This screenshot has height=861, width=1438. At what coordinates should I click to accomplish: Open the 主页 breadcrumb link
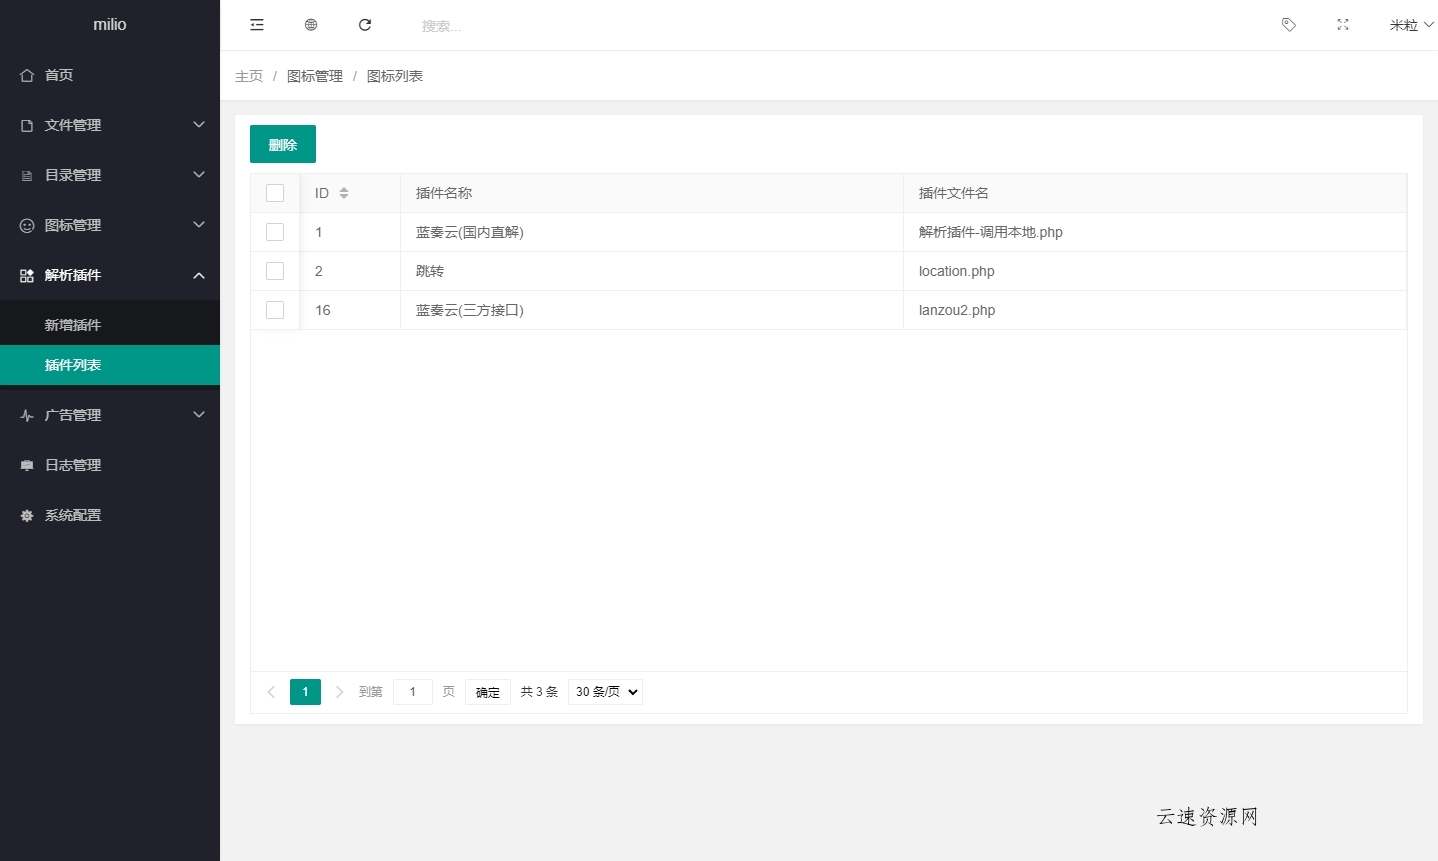[249, 76]
